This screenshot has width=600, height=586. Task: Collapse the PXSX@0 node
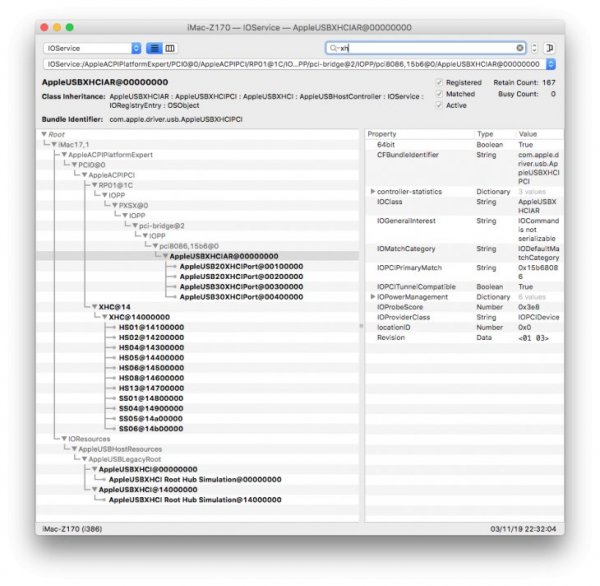(x=115, y=205)
